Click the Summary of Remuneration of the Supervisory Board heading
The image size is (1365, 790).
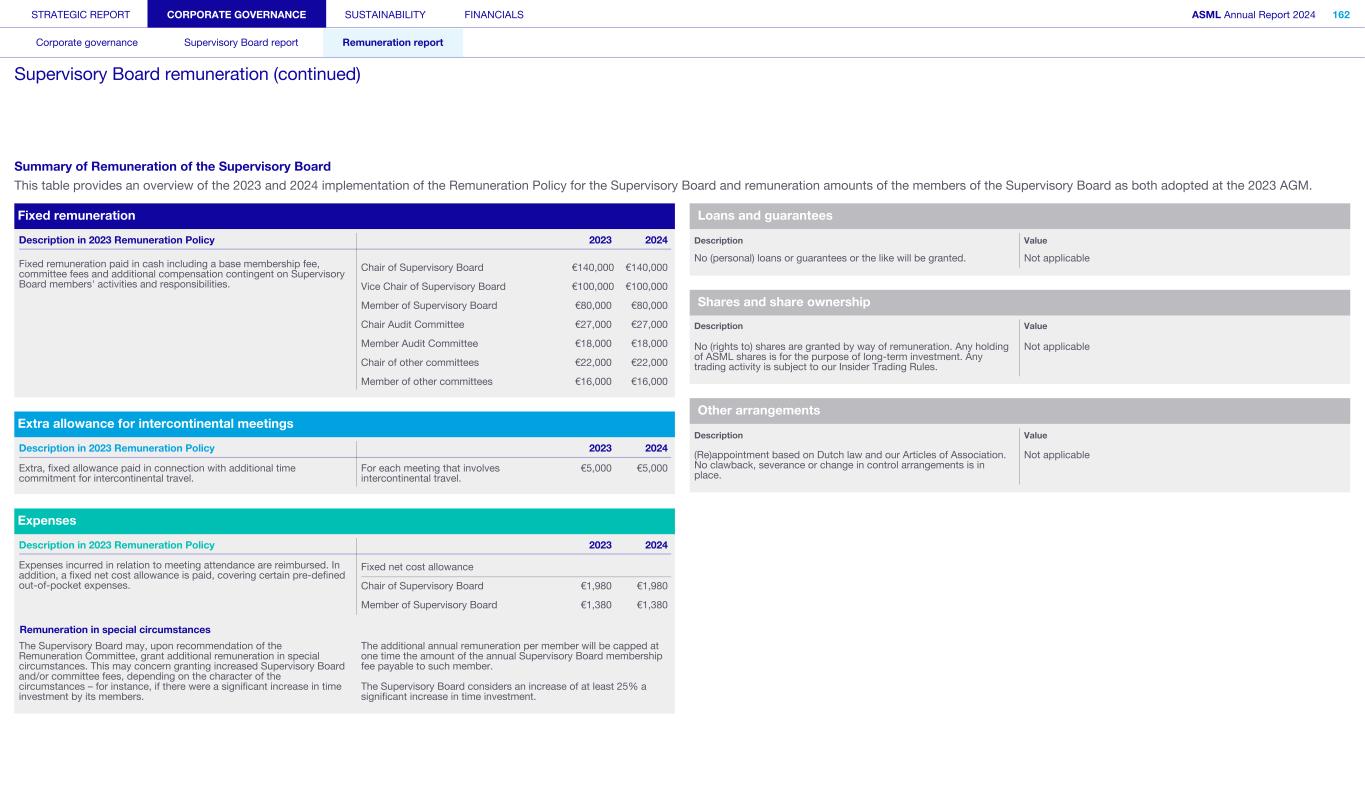point(172,166)
